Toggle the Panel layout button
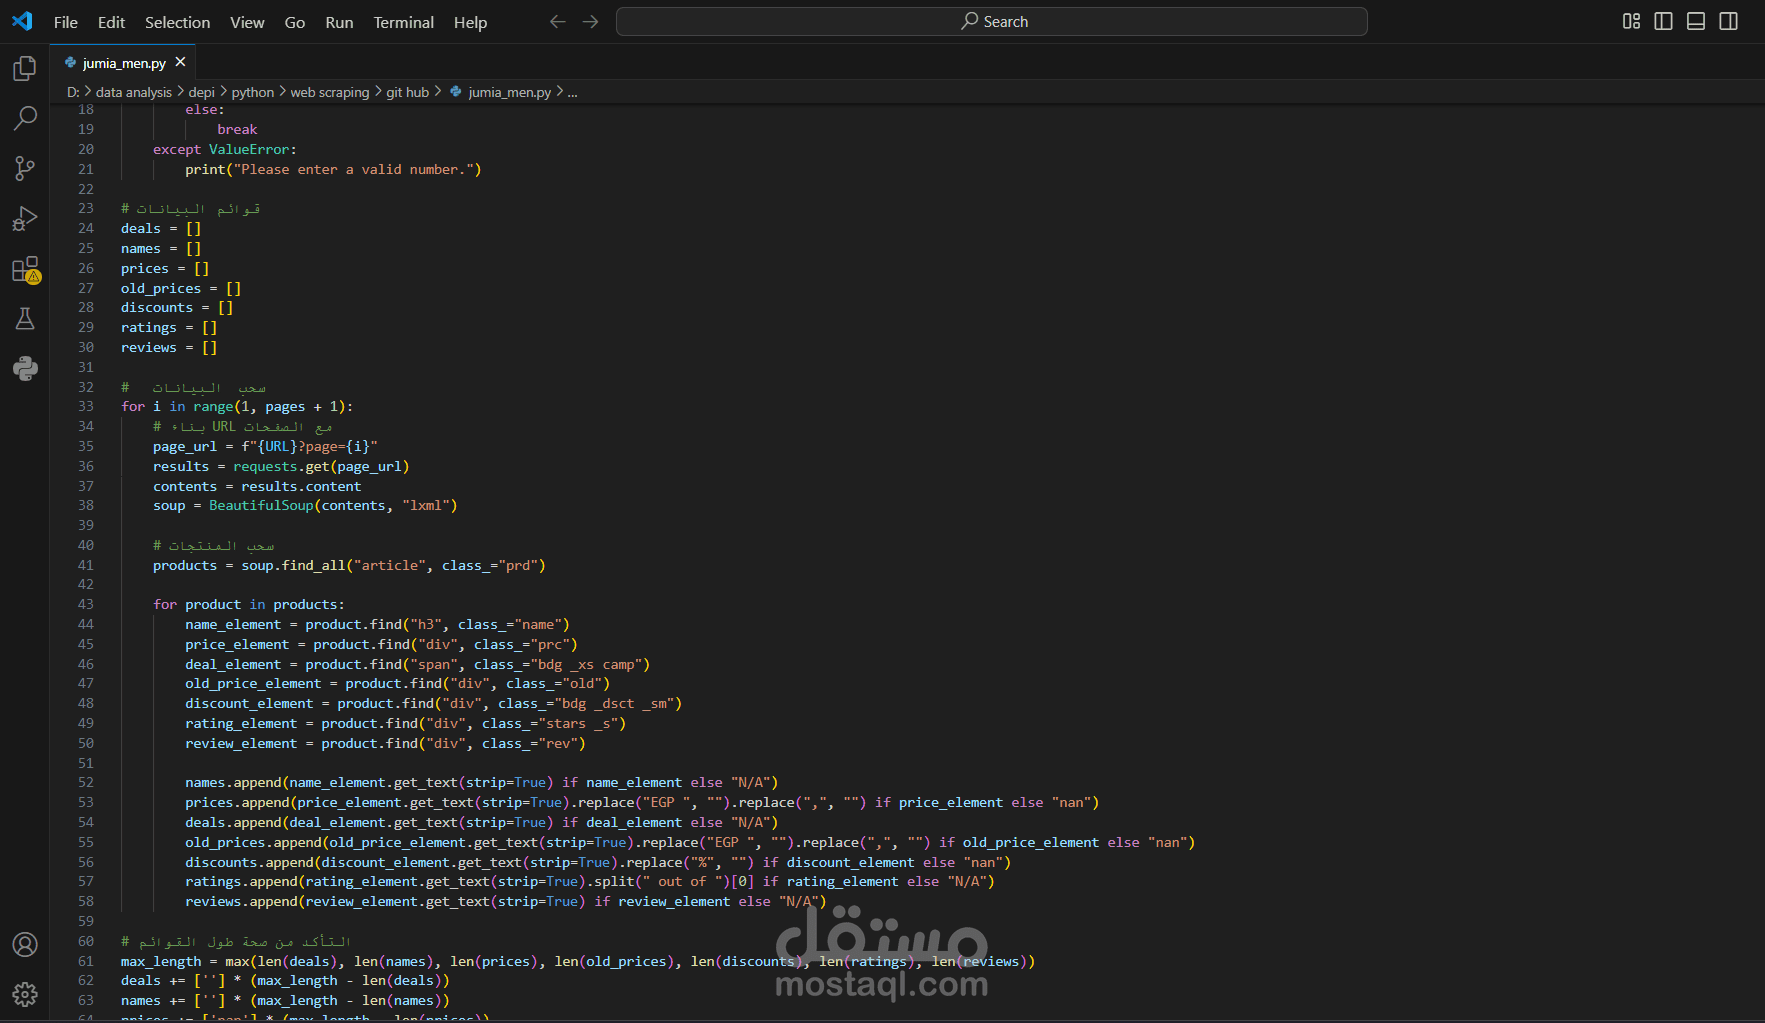Image resolution: width=1765 pixels, height=1023 pixels. pos(1695,20)
